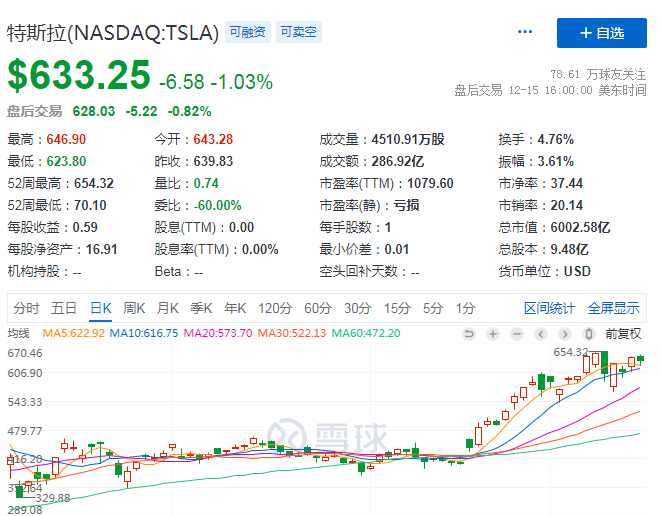Click the 委比 value -60.00%

pyautogui.click(x=218, y=205)
